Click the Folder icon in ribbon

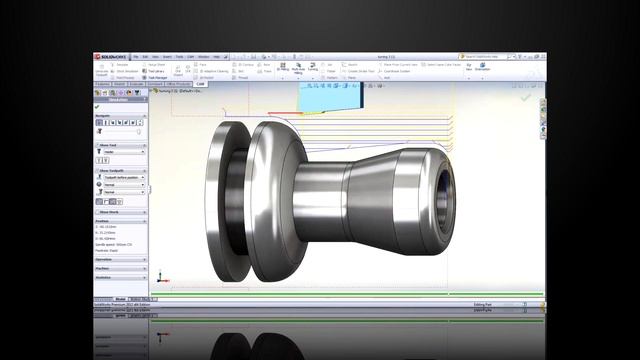pyautogui.click(x=328, y=71)
